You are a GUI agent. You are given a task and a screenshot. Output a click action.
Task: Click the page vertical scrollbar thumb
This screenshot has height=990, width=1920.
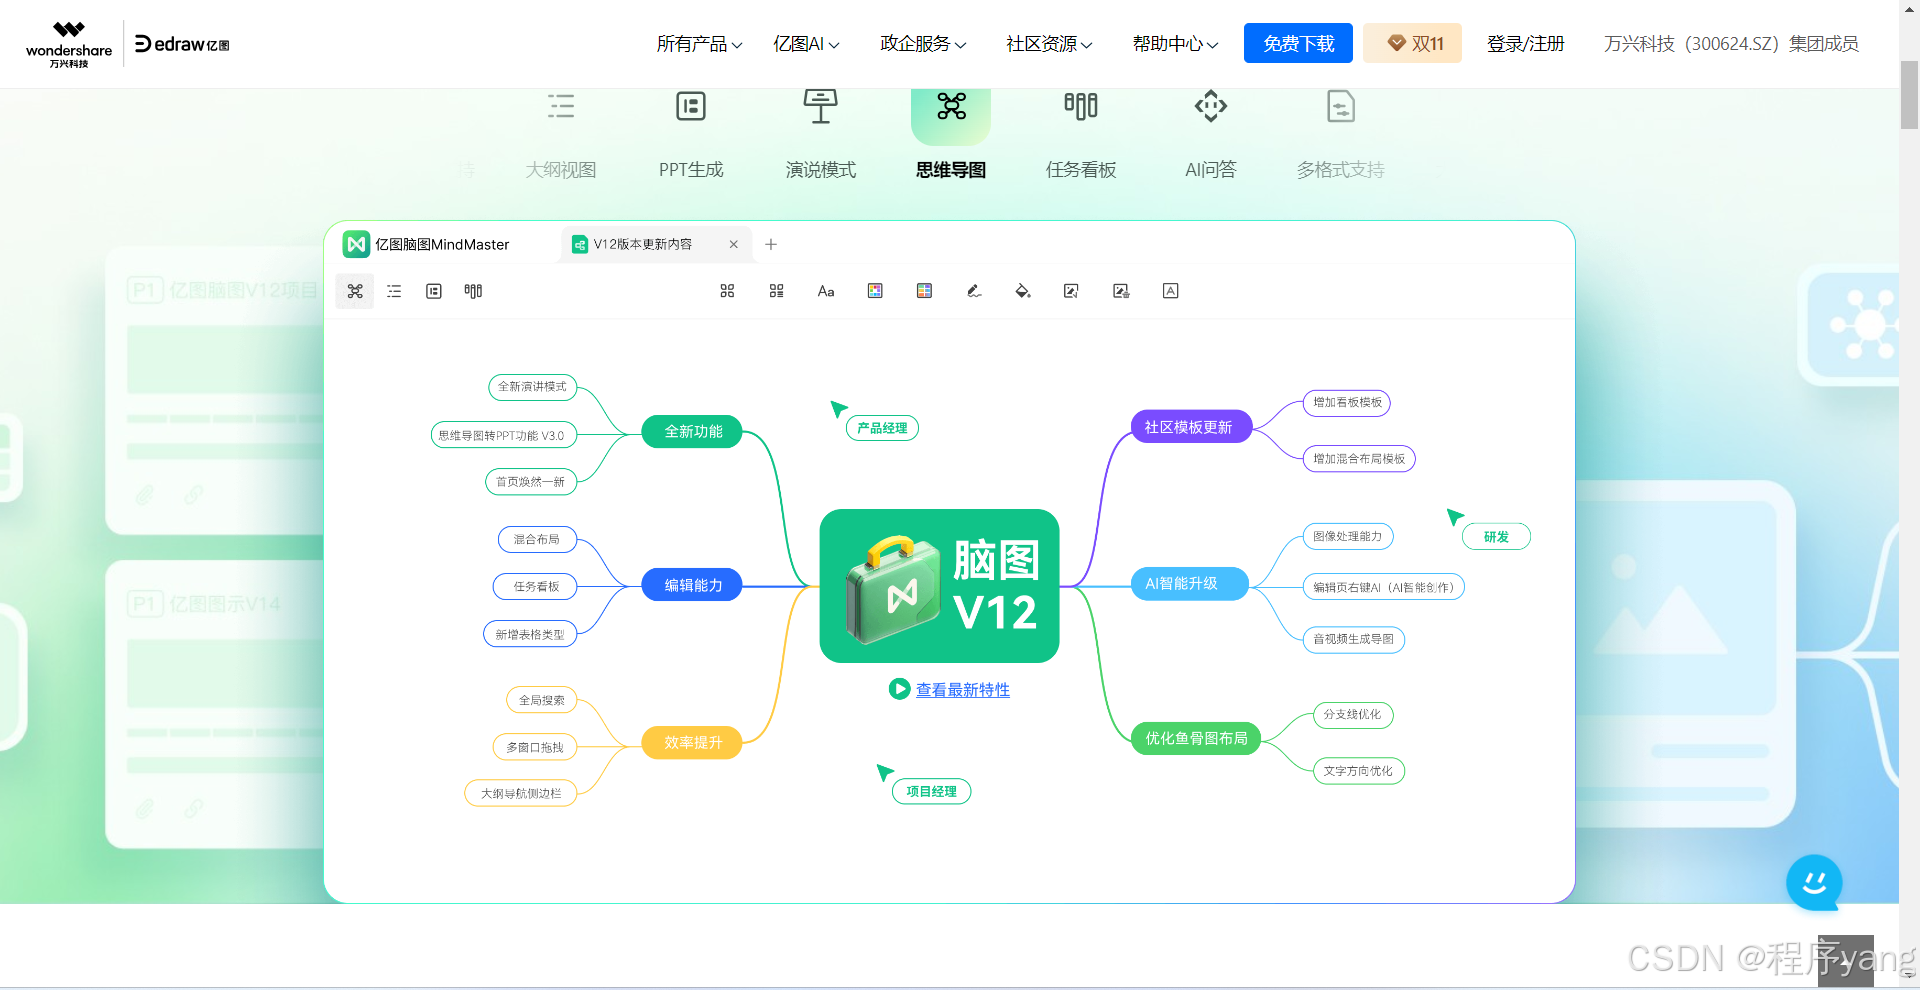coord(1909,95)
